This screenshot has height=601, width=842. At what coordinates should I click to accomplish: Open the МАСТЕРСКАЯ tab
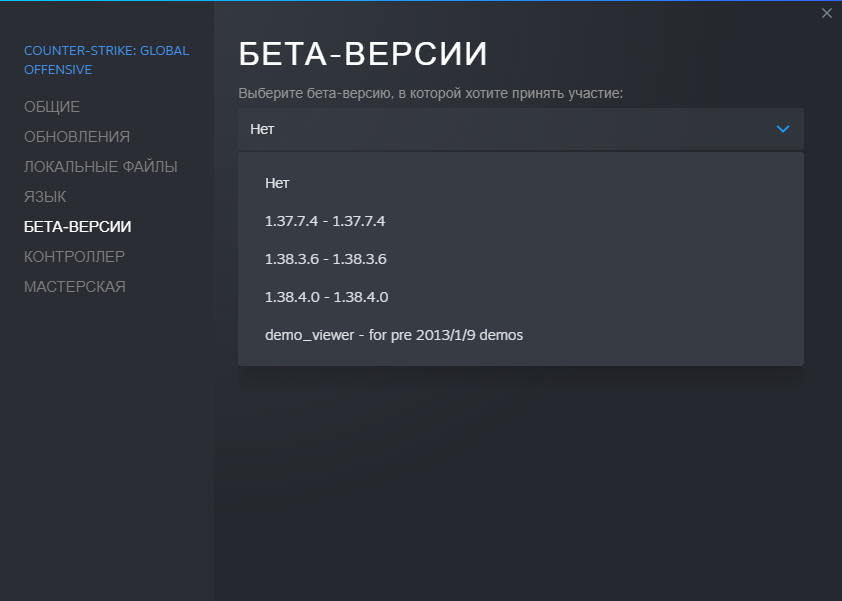pos(75,287)
